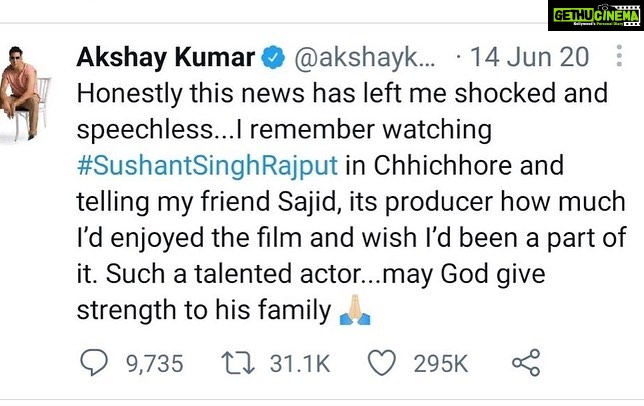Open the share icon for this tweet
Image resolution: width=644 pixels, height=406 pixels.
point(526,363)
